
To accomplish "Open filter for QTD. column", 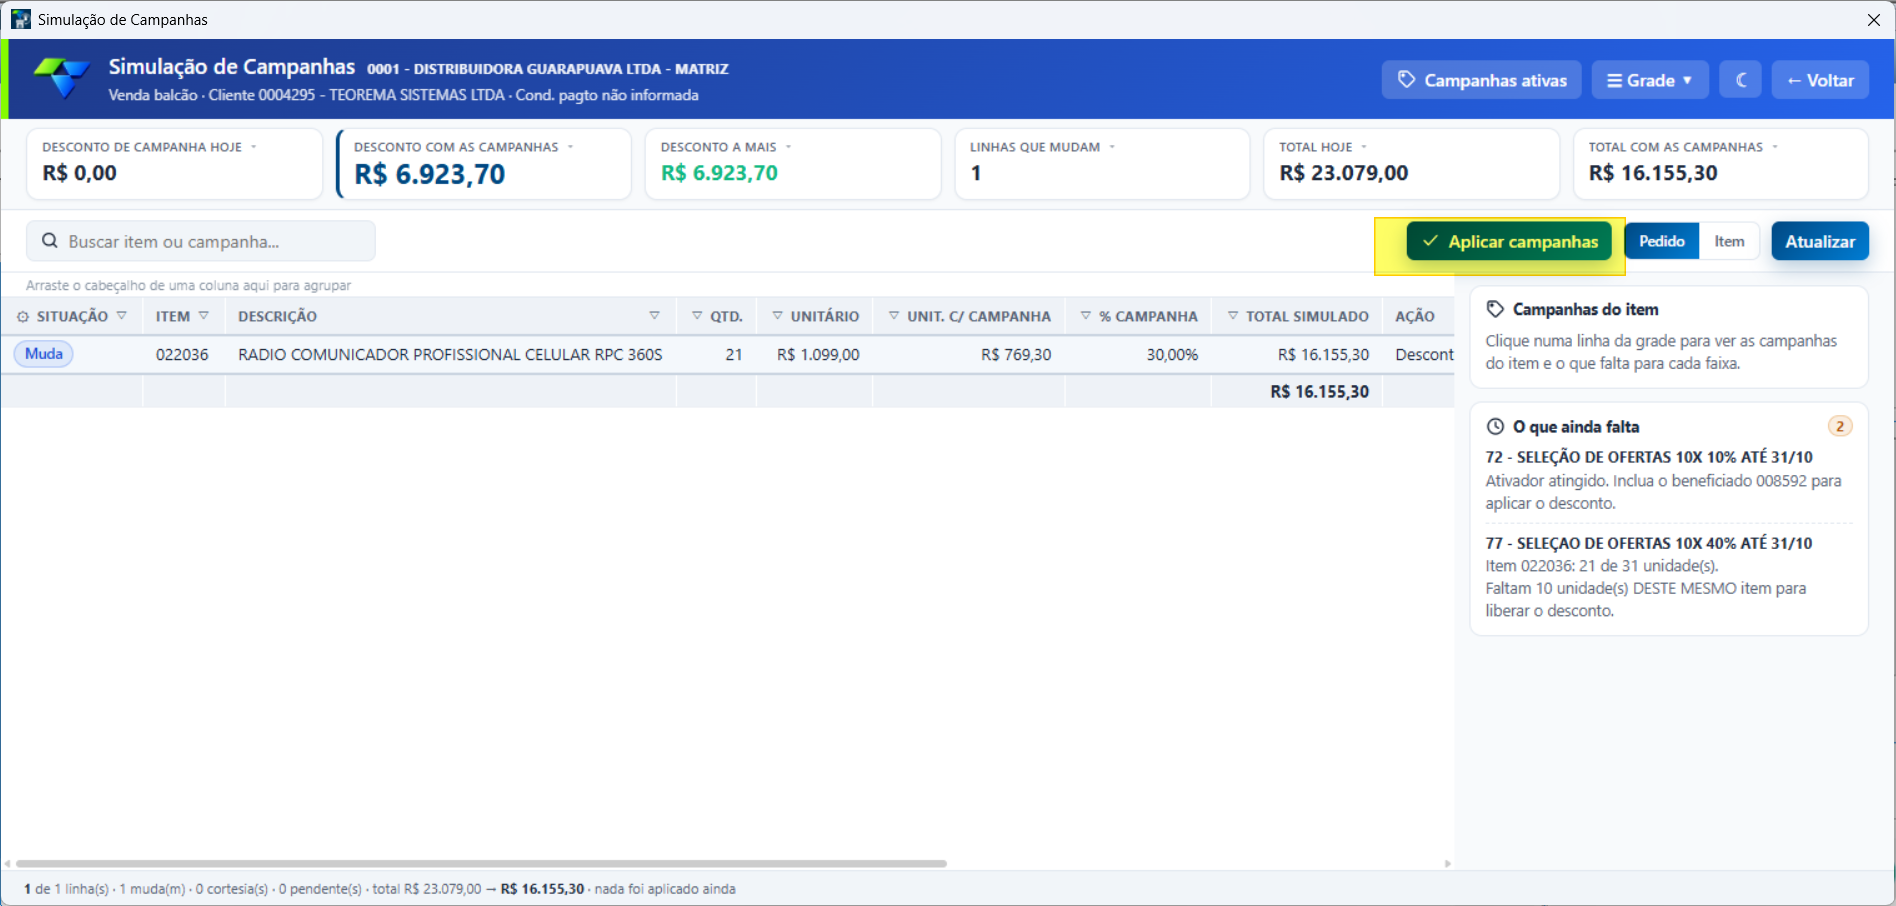I will tap(697, 315).
